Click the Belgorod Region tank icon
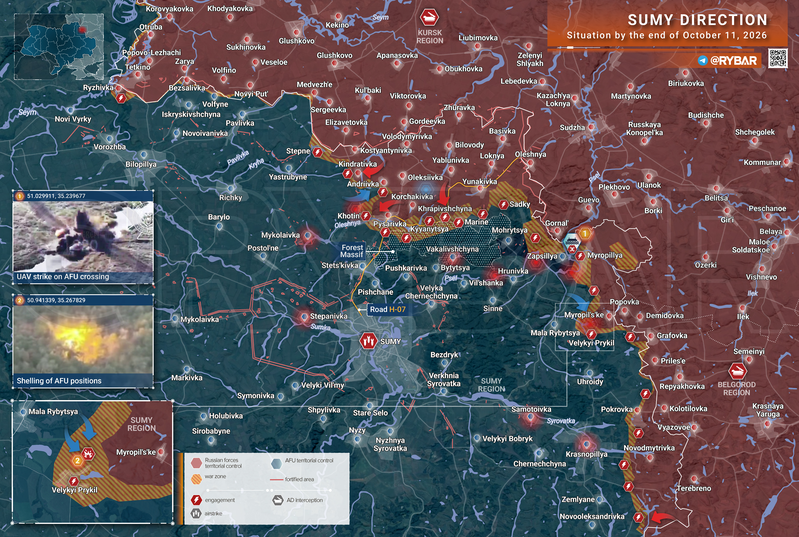Viewport: 799px width, 537px height. pos(737,371)
